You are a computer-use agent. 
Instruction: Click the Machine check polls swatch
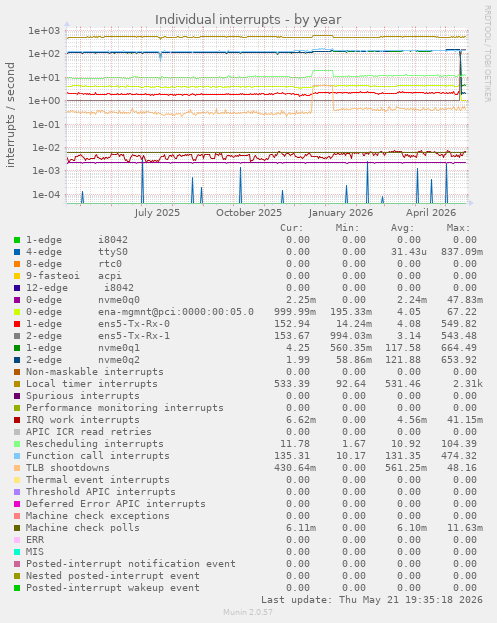coord(17,528)
